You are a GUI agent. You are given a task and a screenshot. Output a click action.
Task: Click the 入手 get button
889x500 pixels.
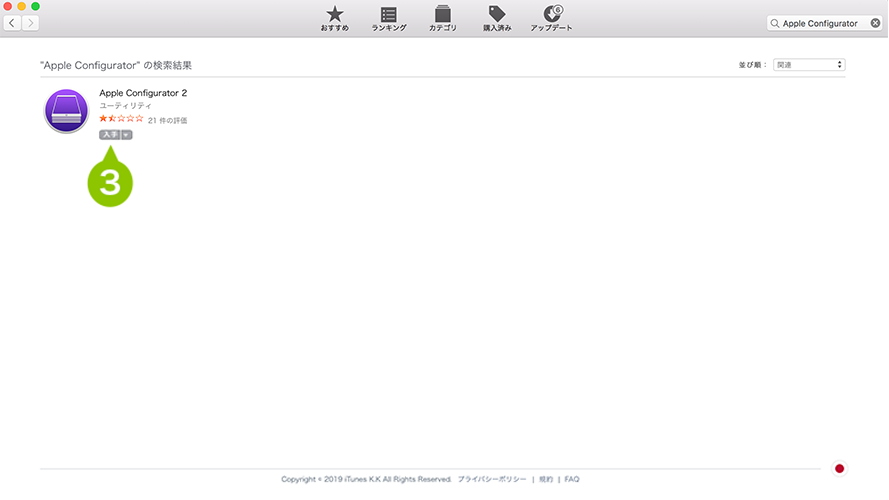pyautogui.click(x=109, y=135)
